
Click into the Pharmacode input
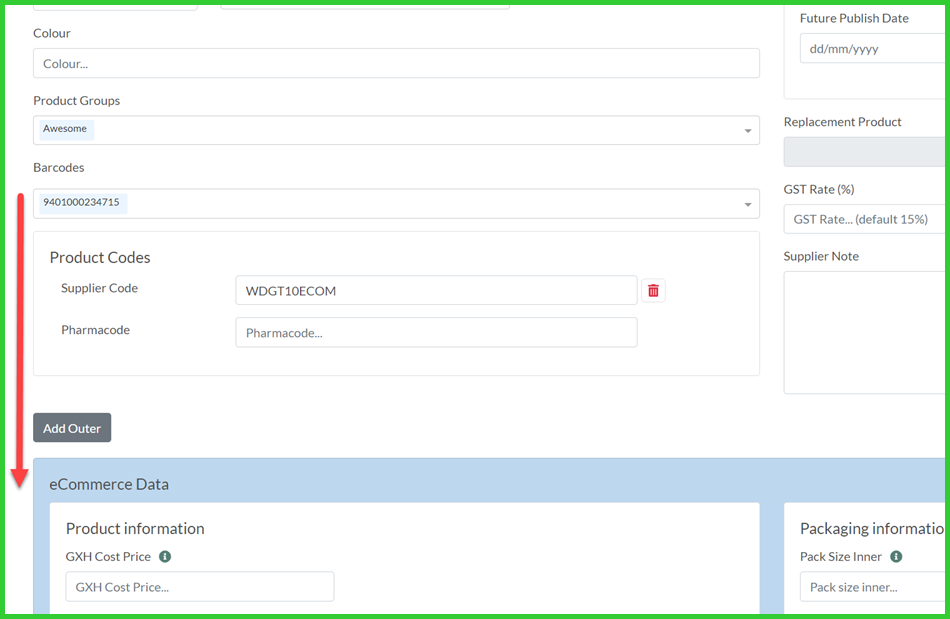point(436,333)
